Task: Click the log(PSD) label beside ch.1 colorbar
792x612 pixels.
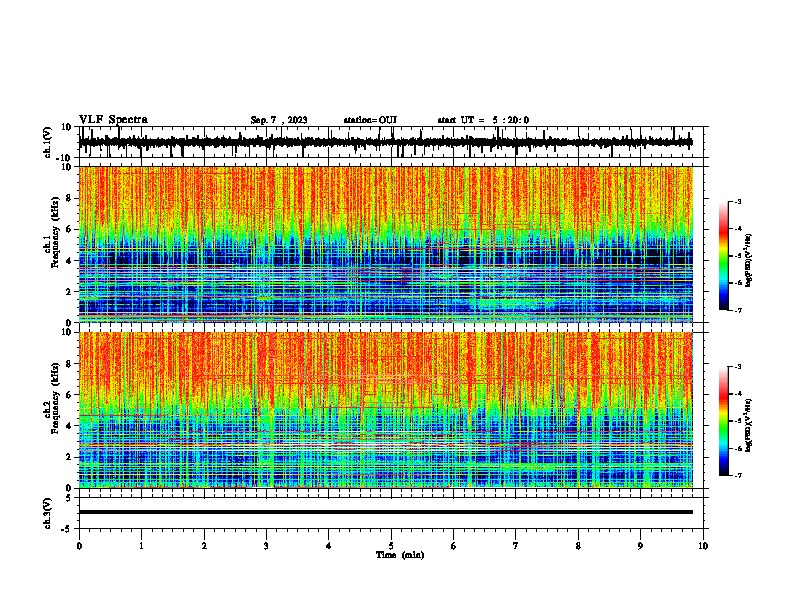Action: coord(748,261)
